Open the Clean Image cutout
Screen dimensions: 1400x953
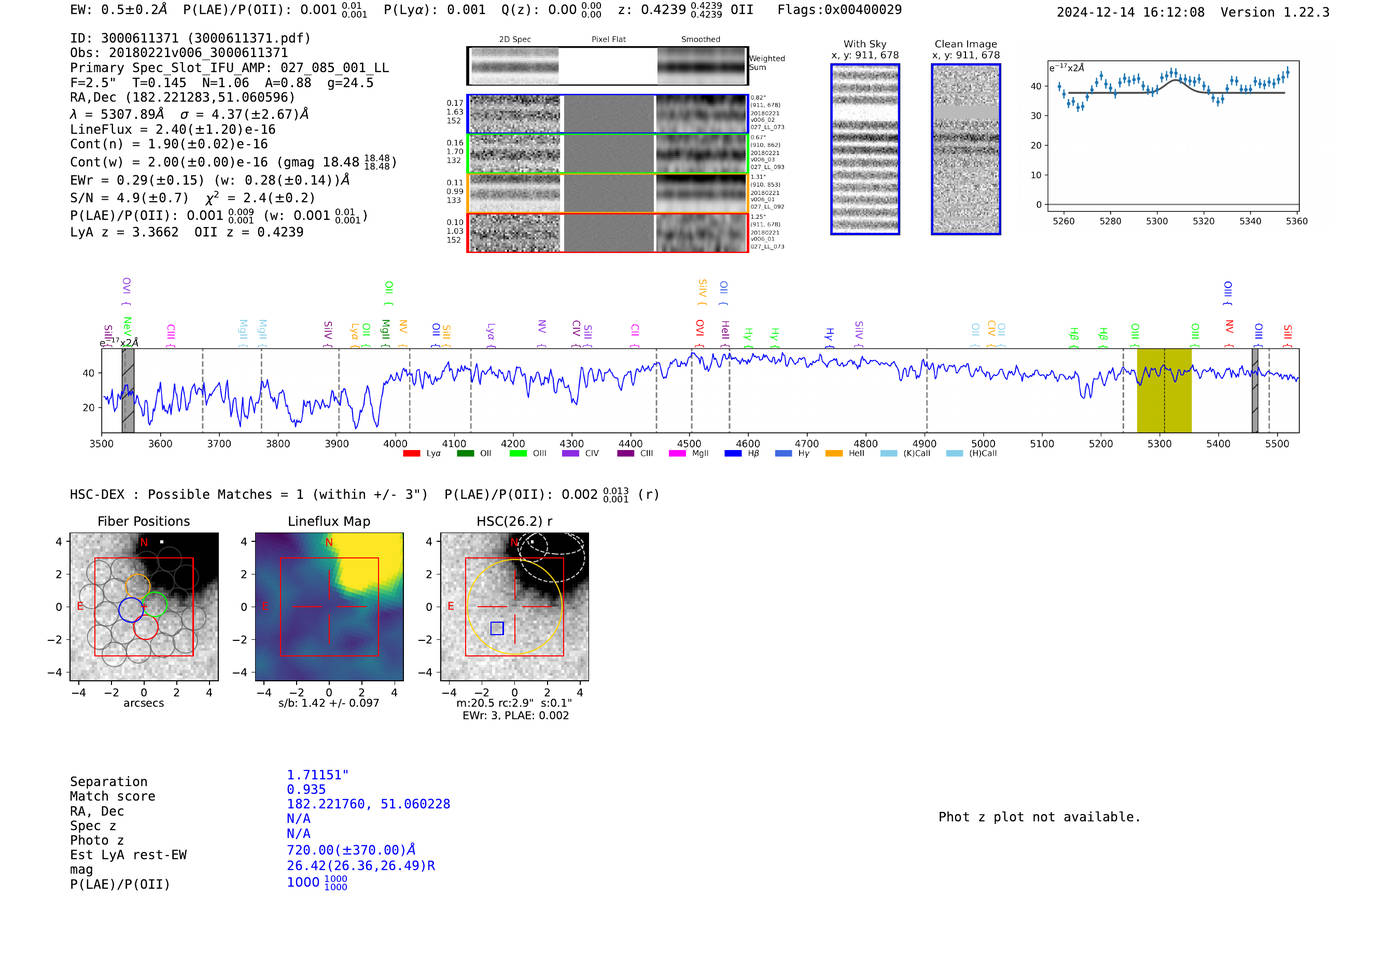point(966,149)
